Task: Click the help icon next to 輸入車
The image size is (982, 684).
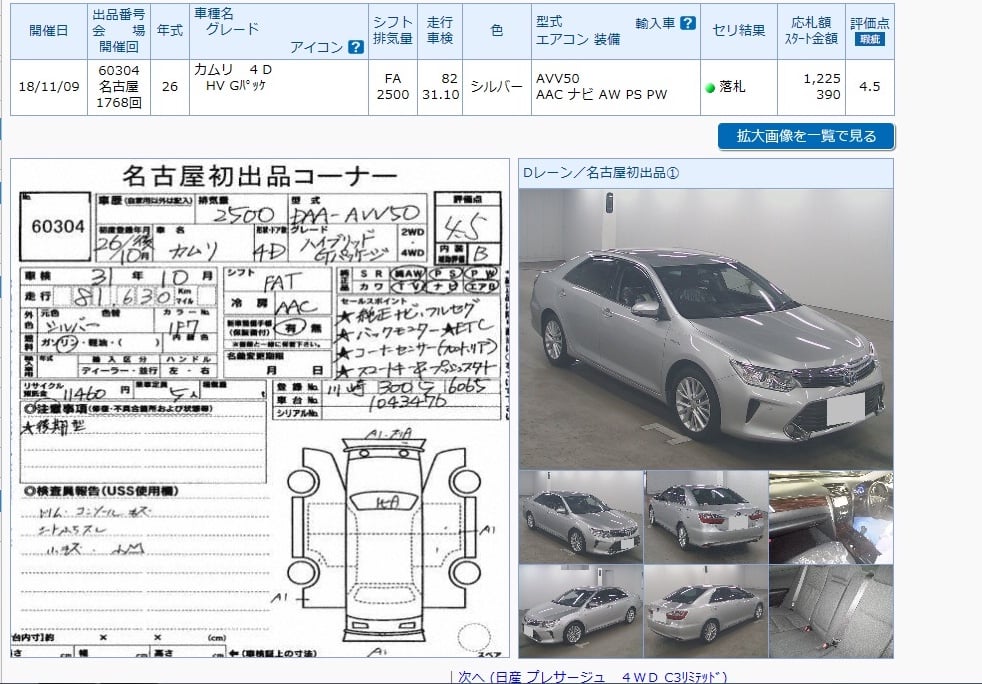Action: (688, 23)
